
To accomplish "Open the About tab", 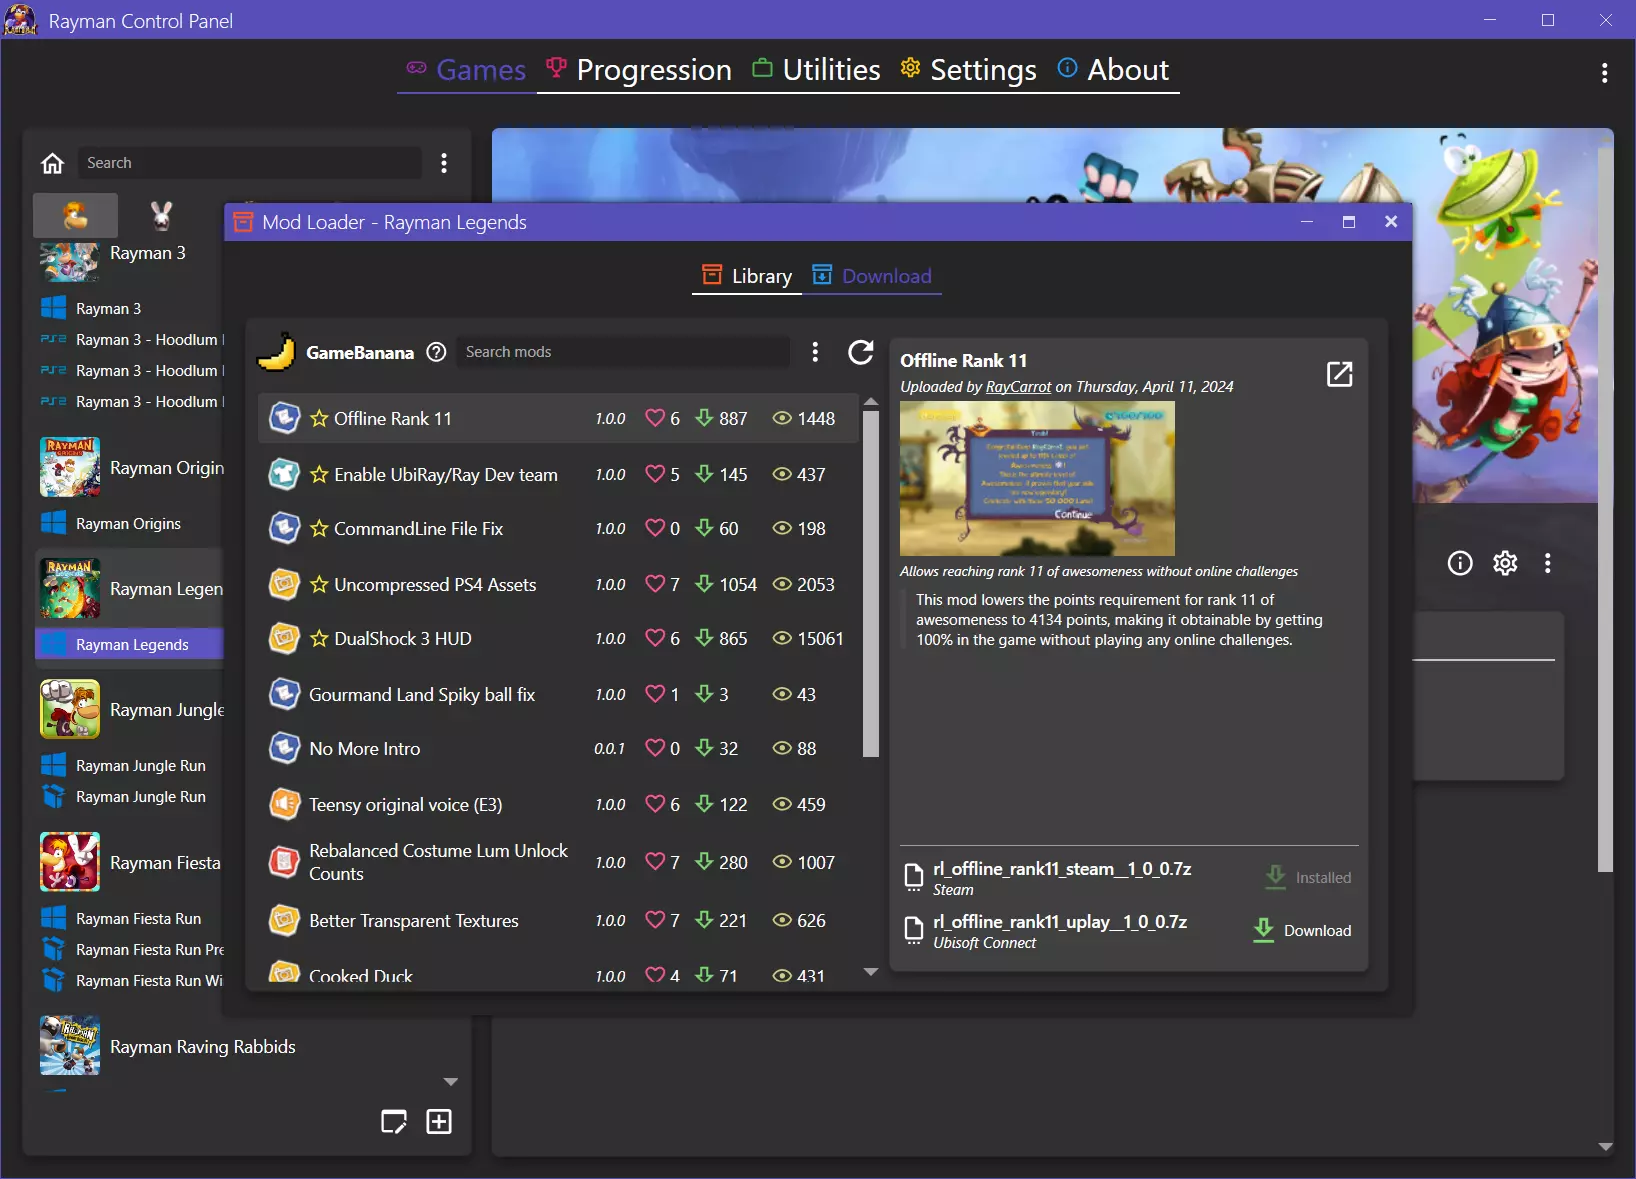I will click(1114, 70).
